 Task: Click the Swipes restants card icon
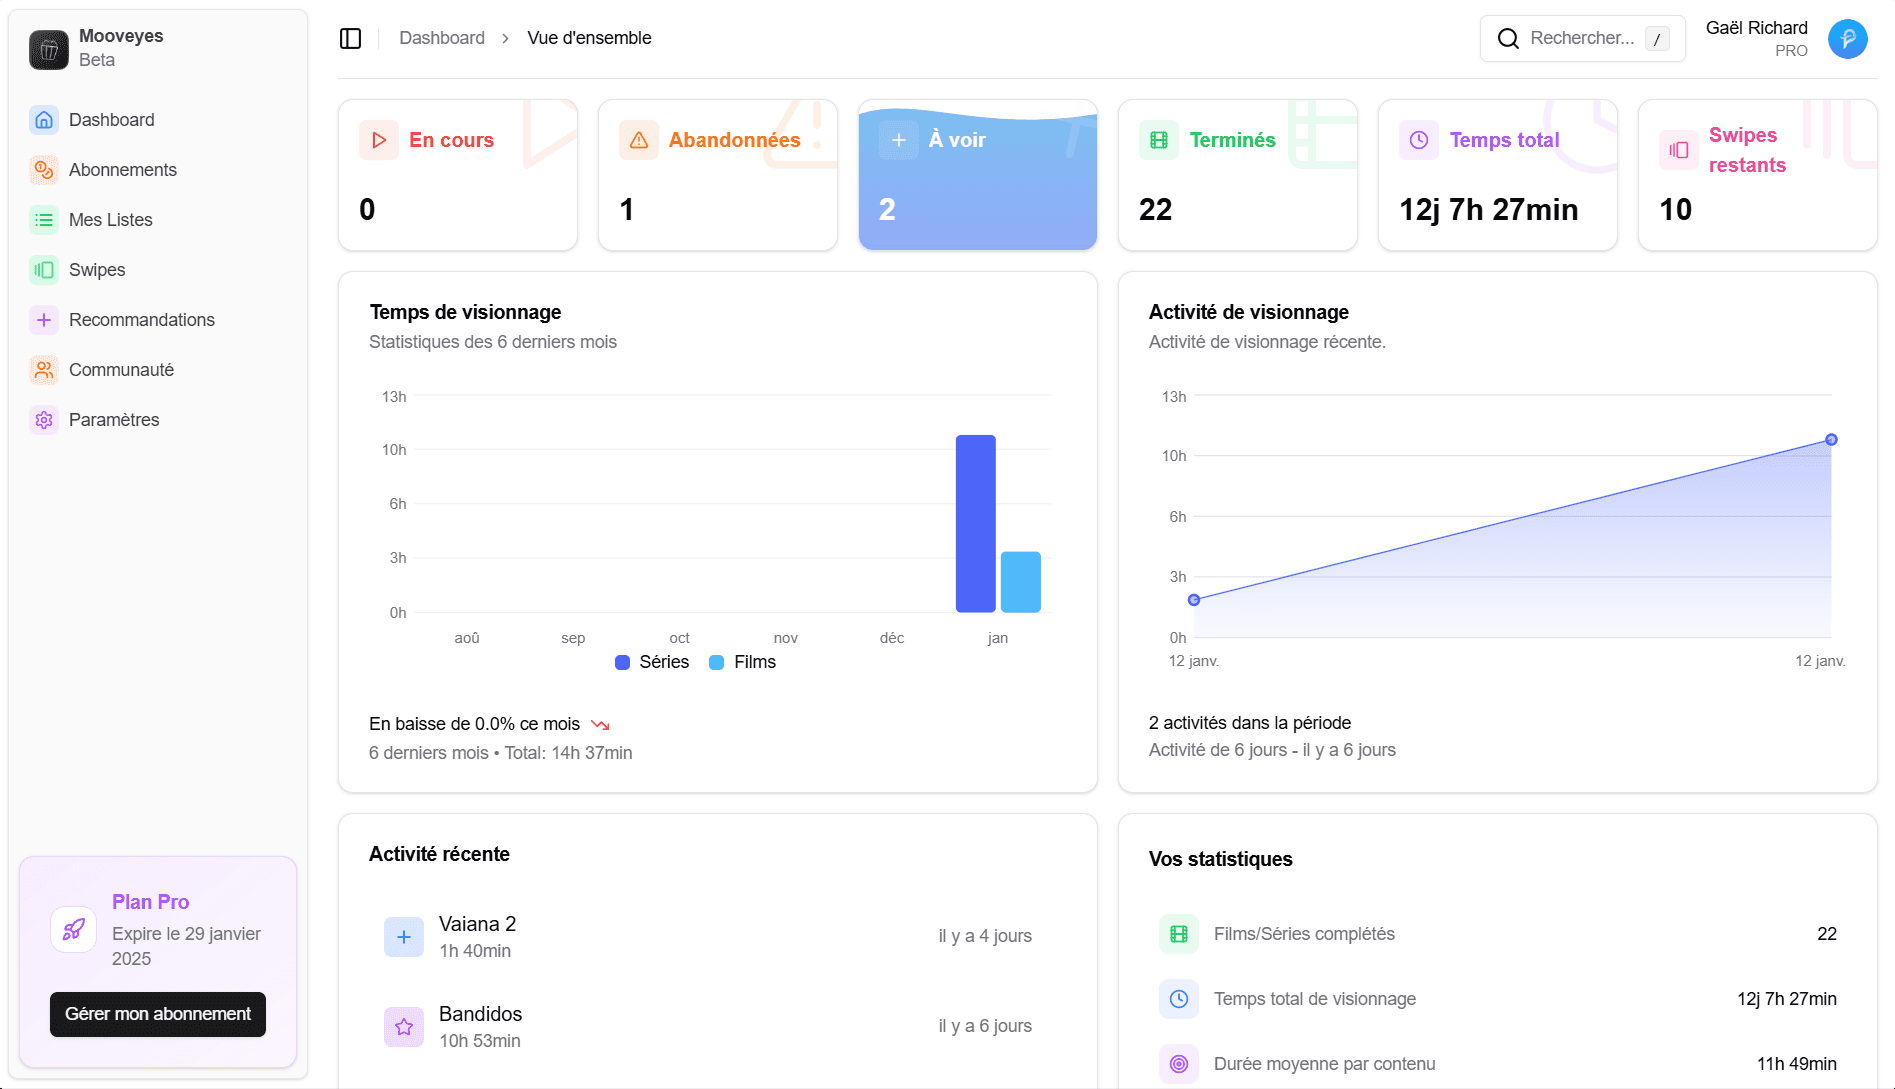tap(1679, 150)
